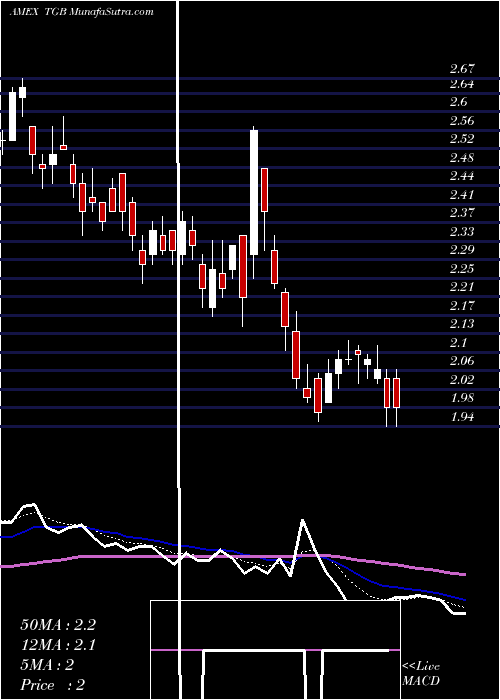Click the 2.02 price axis label
Screen dimensions: 500x700
click(x=462, y=380)
